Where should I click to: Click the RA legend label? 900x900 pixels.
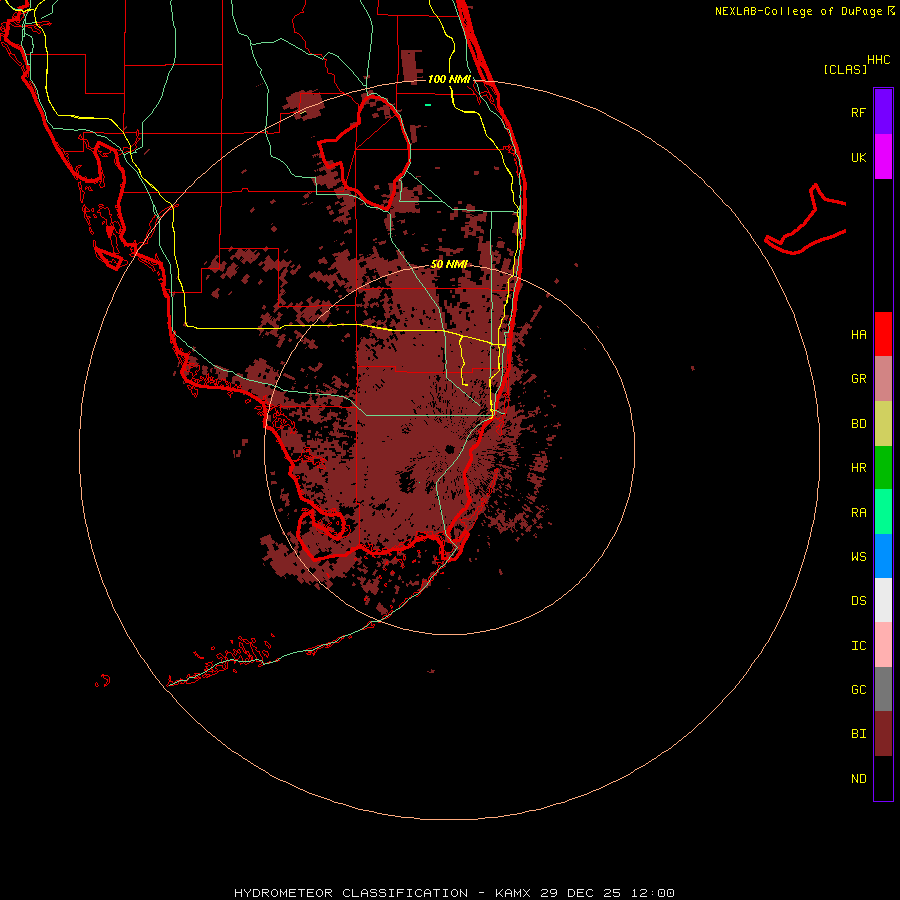858,513
